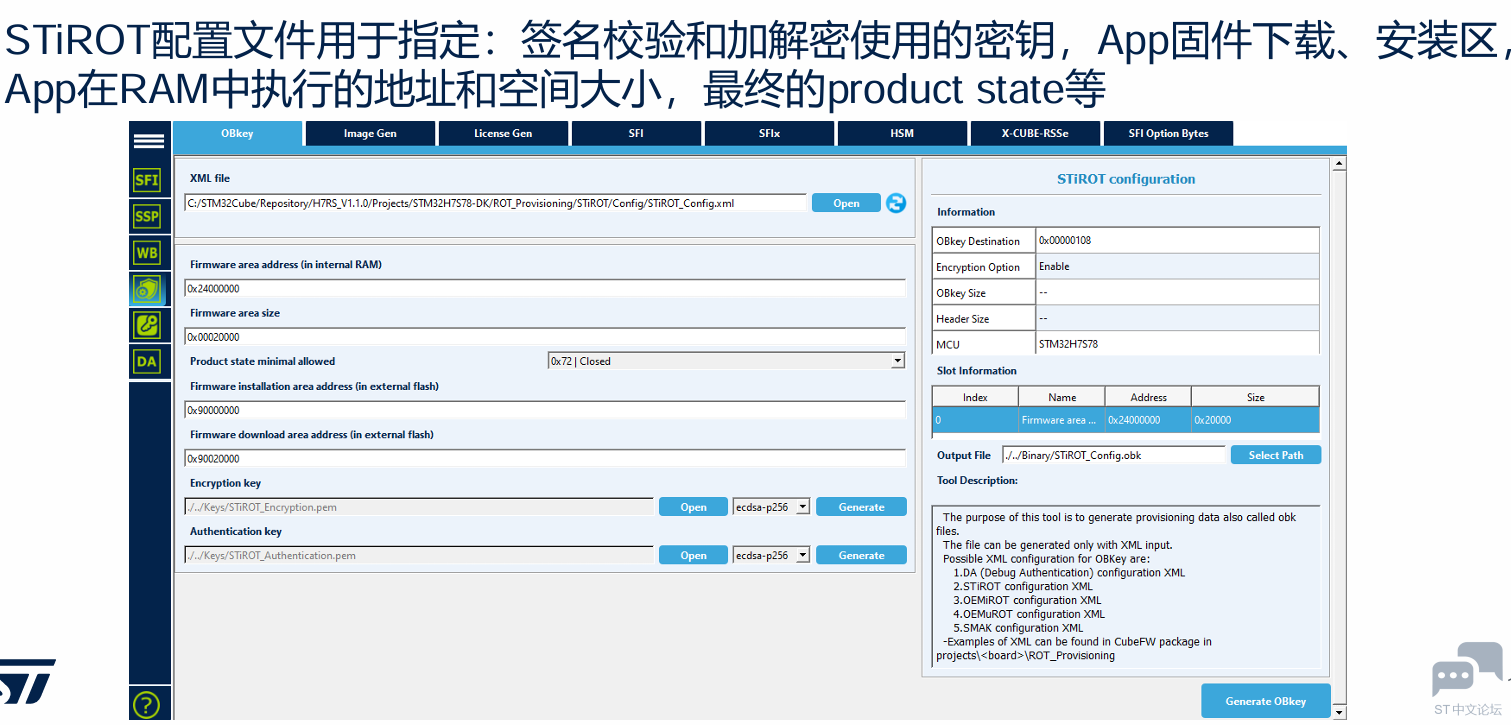
Task: Click the Select Path button
Action: click(1276, 455)
